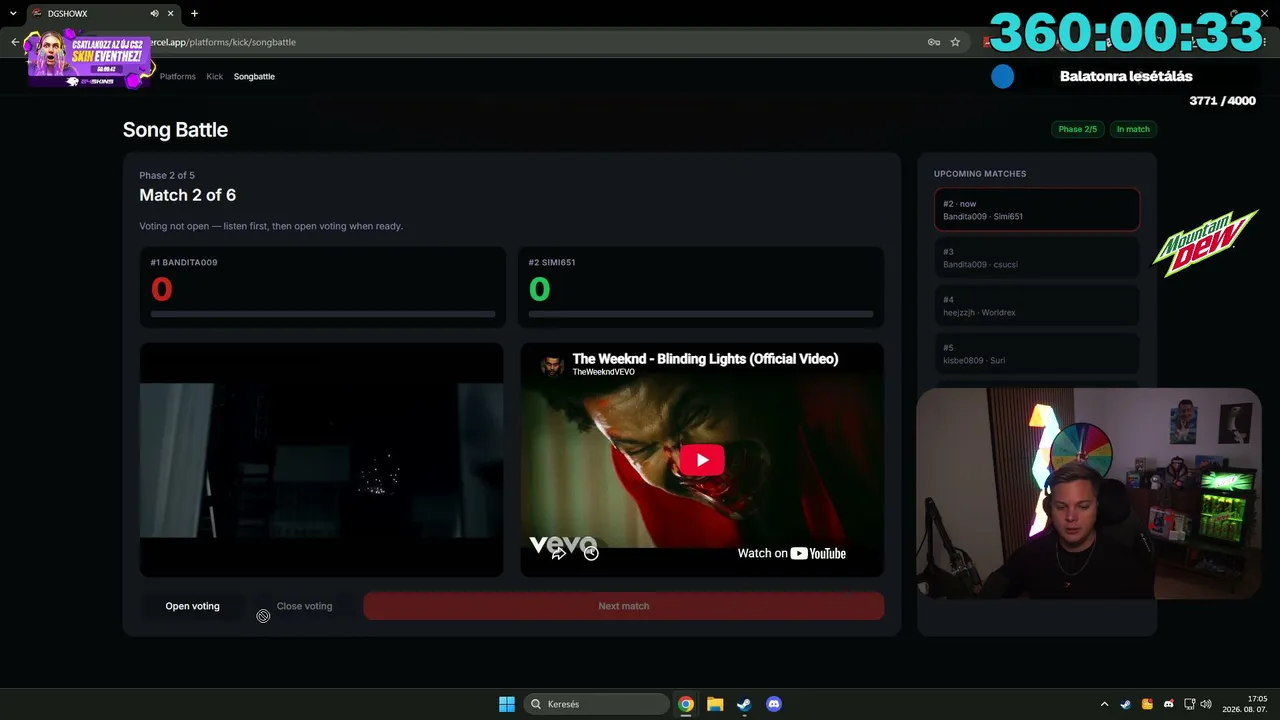Screen dimensions: 1280x720
Task: Open TheWeekndVEVO channel avatar
Action: pos(552,365)
